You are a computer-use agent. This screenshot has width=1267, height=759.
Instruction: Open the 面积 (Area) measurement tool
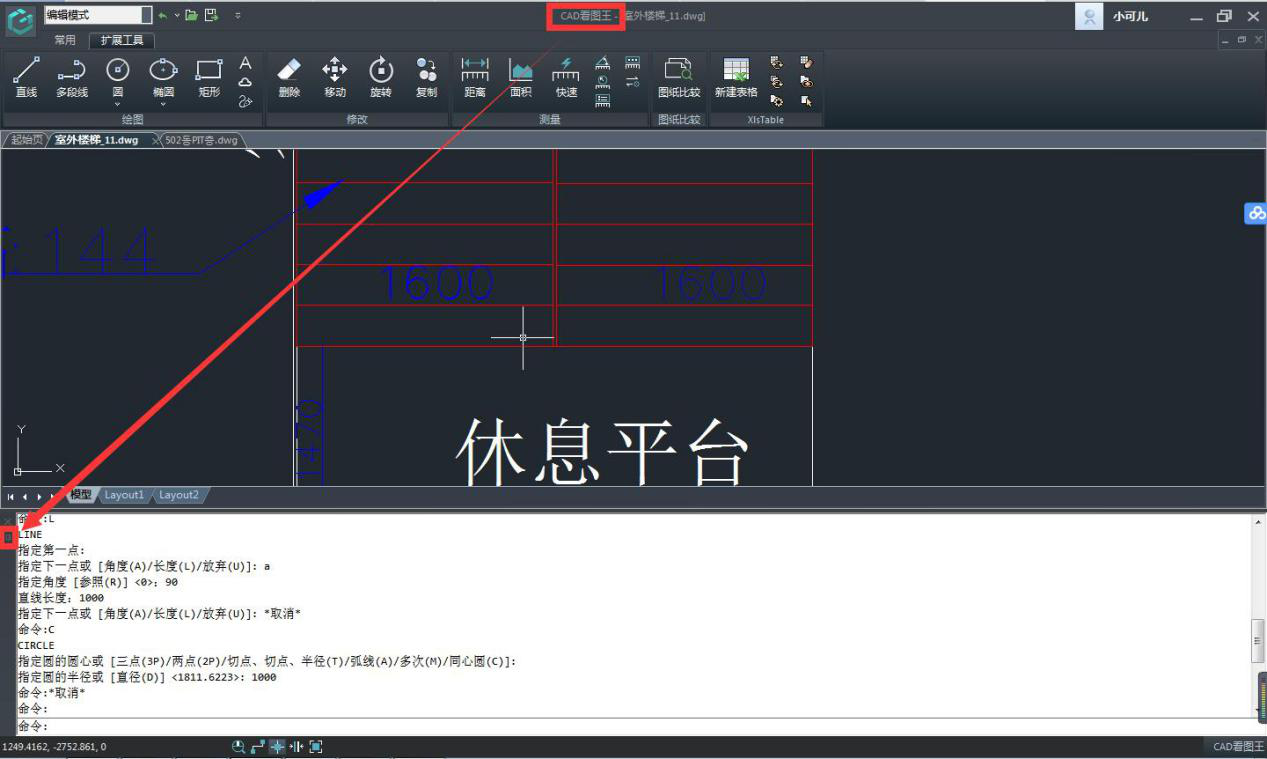coord(520,77)
